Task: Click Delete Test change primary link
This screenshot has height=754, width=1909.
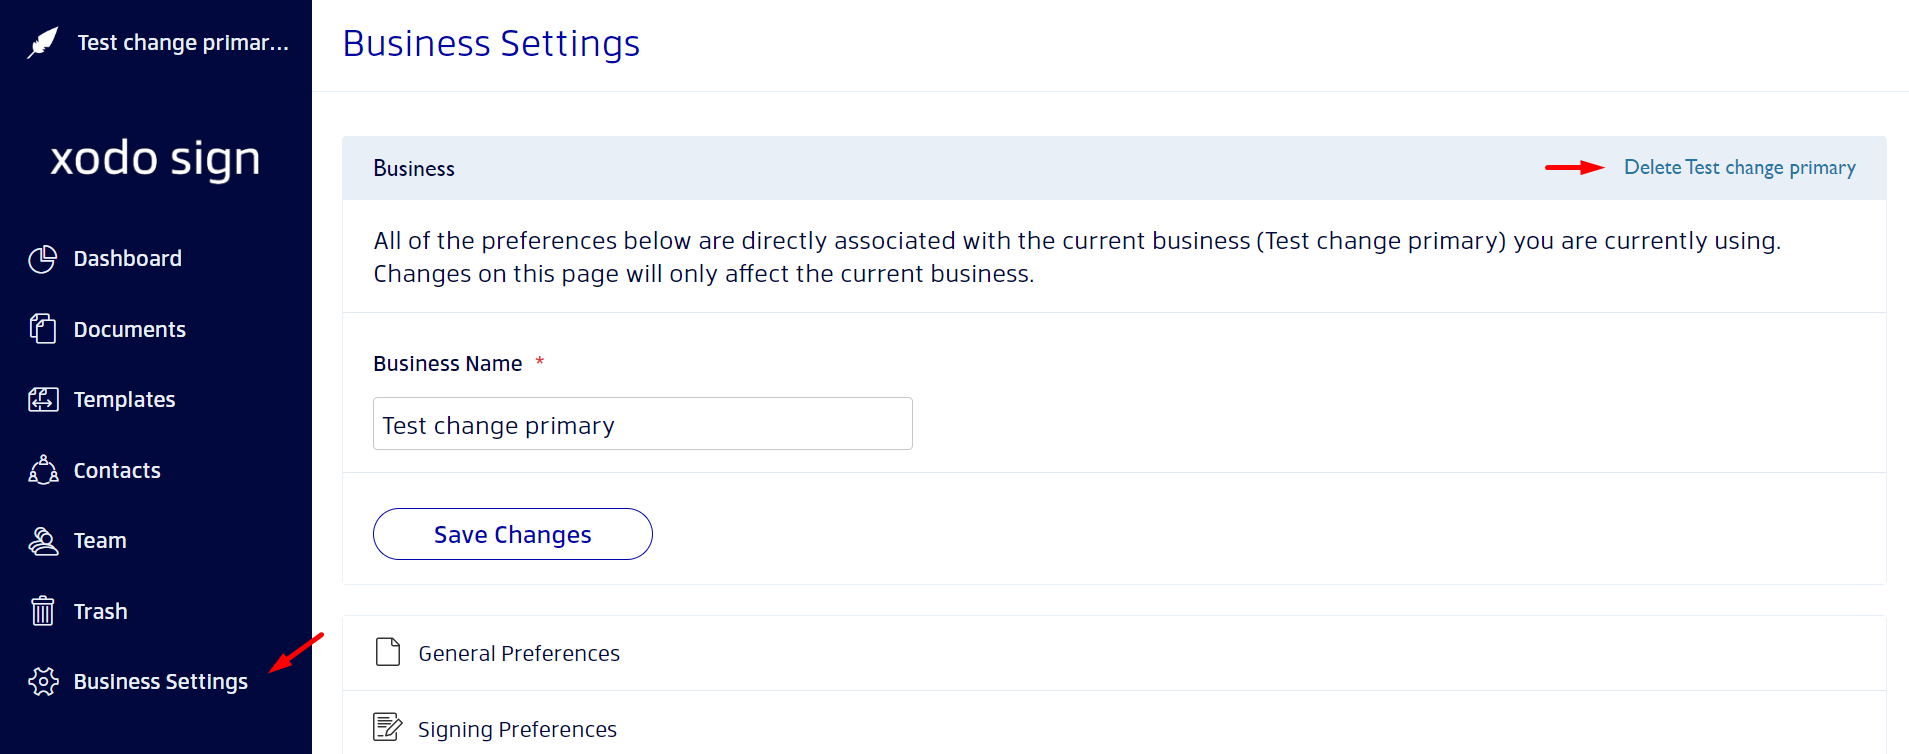Action: coord(1739,168)
